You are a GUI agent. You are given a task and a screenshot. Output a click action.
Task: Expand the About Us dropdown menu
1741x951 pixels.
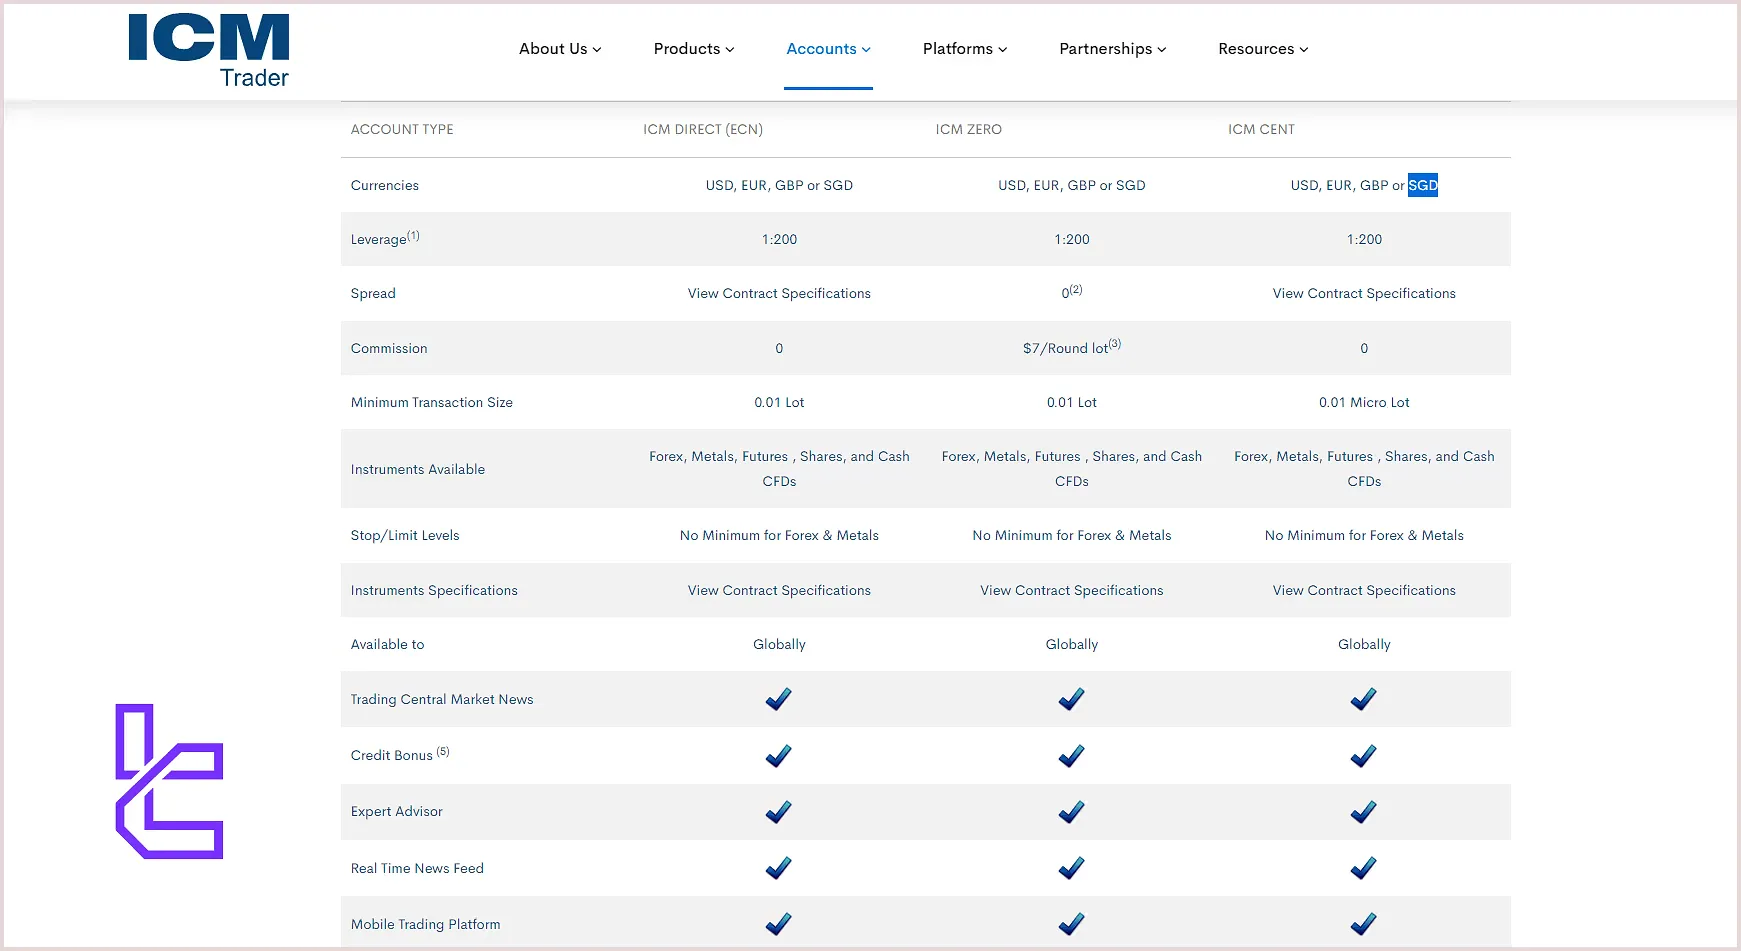pos(559,49)
